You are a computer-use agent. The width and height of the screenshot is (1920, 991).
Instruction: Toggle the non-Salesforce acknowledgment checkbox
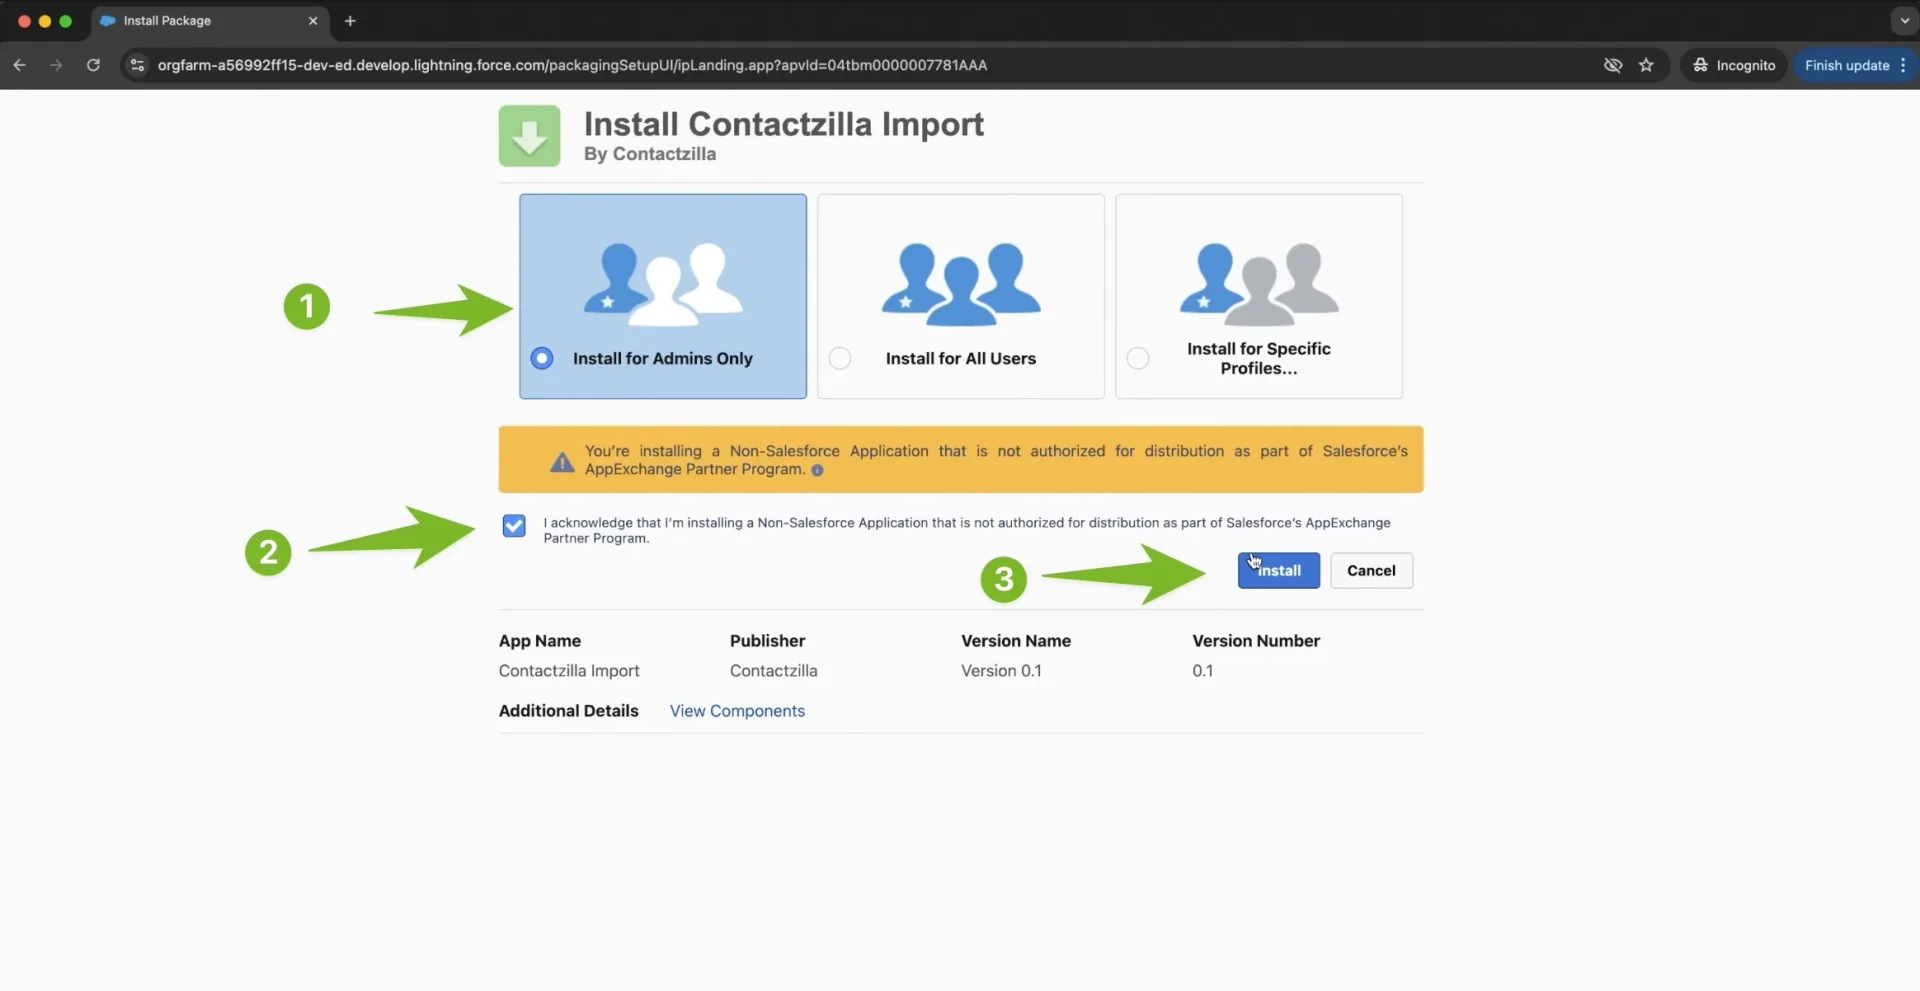(x=514, y=526)
